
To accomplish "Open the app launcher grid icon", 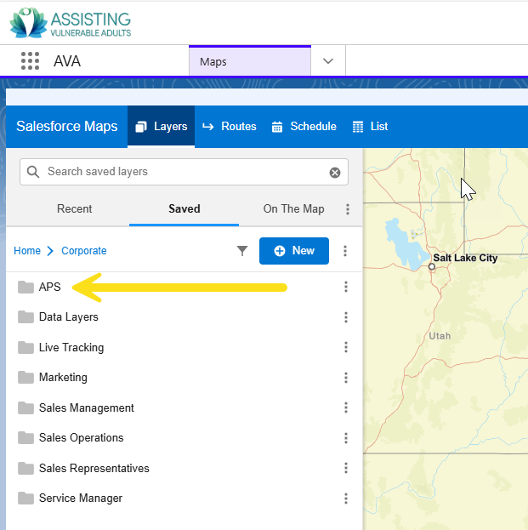I will (30, 61).
